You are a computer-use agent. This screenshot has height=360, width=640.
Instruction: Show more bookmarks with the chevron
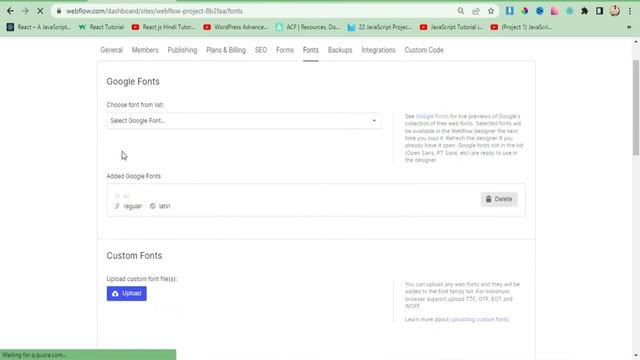pos(629,27)
